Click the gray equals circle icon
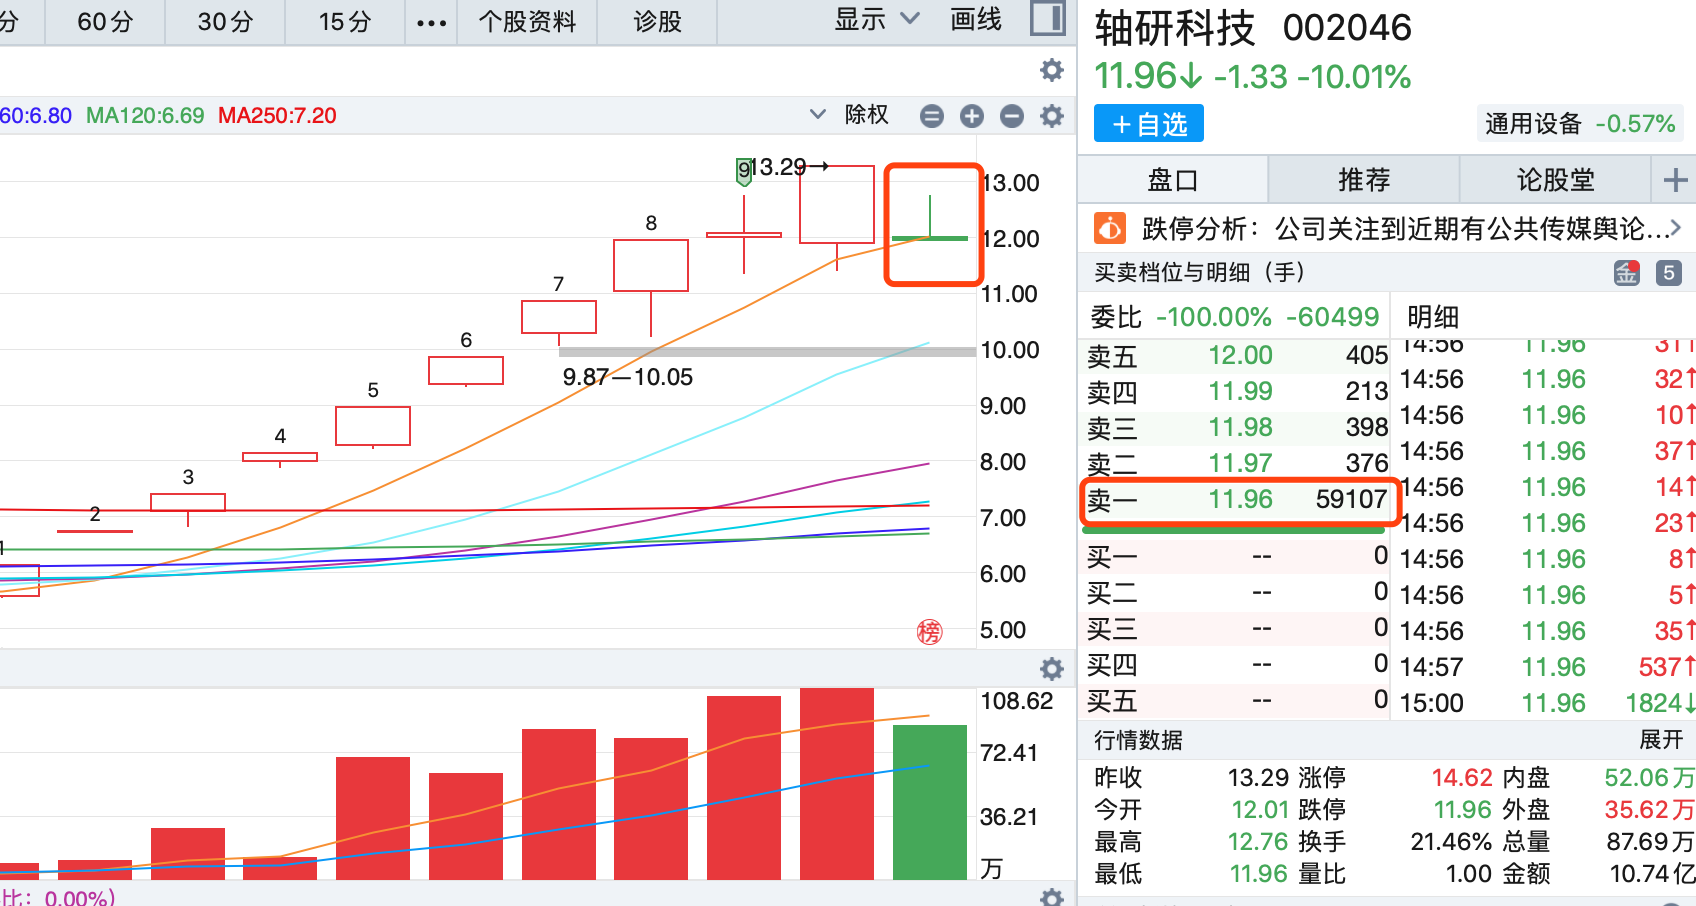The width and height of the screenshot is (1696, 906). click(x=932, y=116)
